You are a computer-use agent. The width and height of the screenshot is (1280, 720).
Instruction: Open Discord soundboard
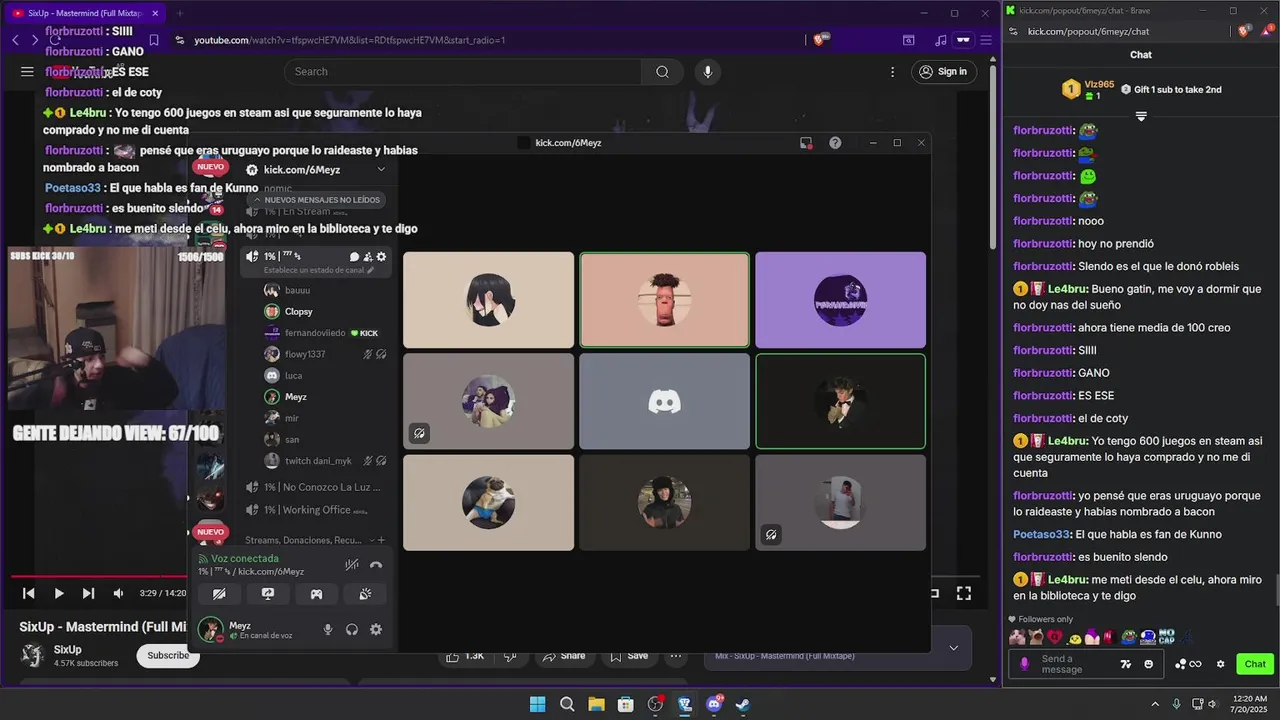(365, 594)
